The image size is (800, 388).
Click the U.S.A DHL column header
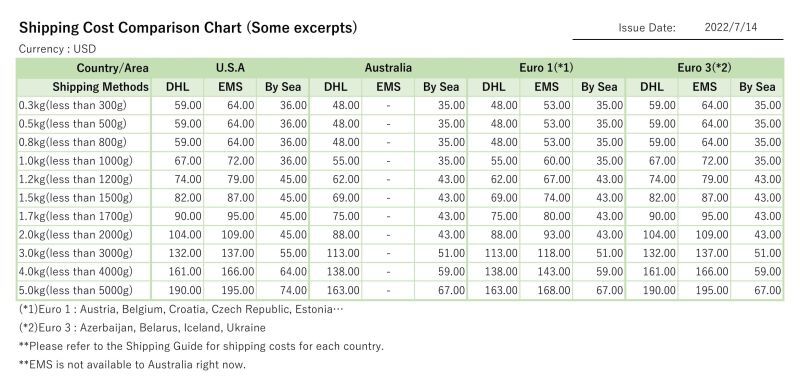[178, 87]
